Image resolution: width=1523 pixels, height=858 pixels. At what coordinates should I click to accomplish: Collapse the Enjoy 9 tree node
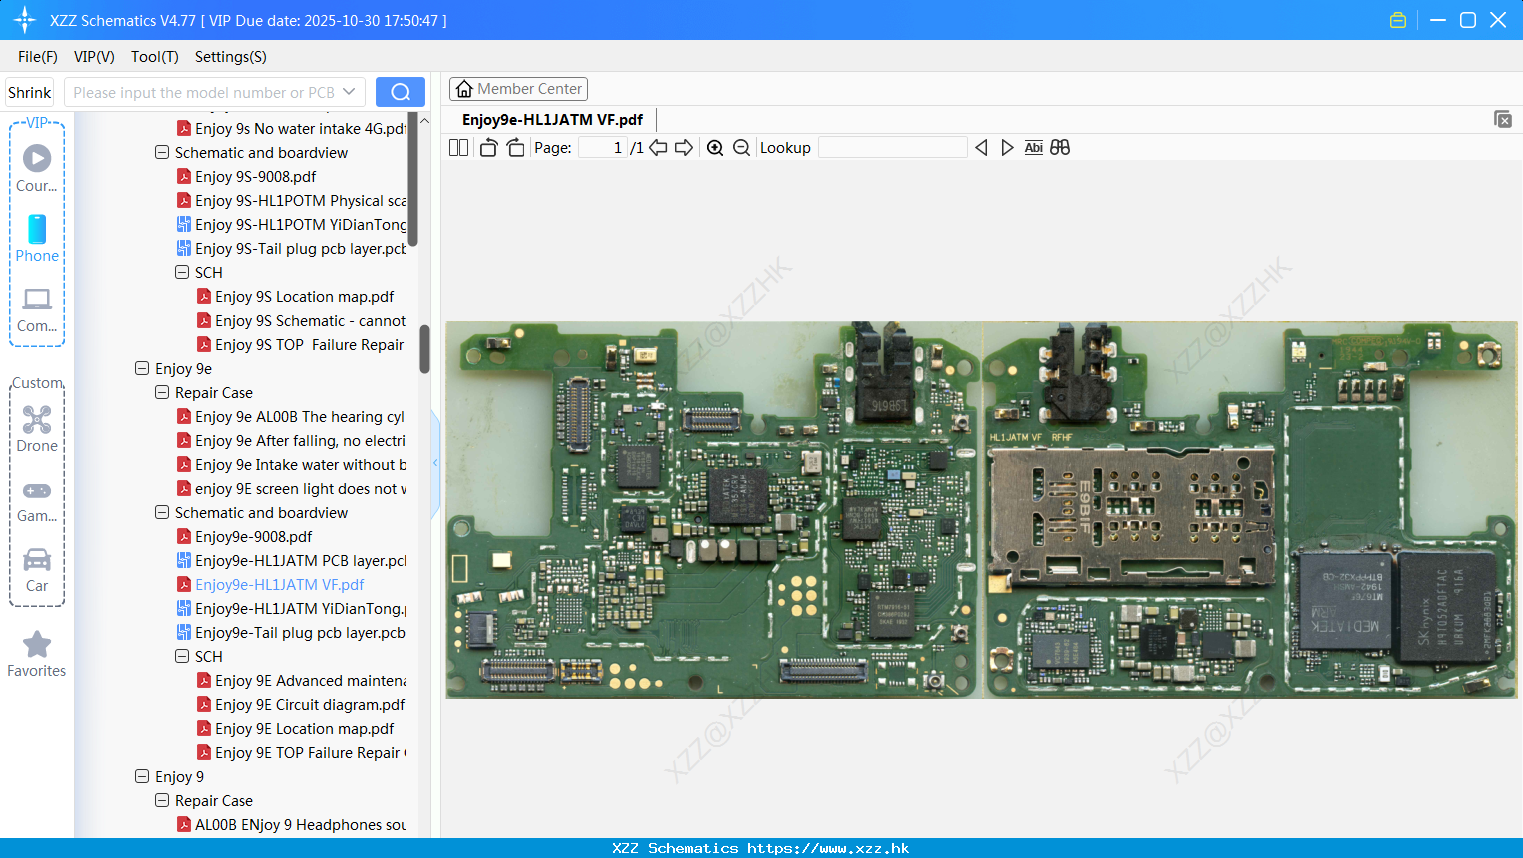[142, 776]
